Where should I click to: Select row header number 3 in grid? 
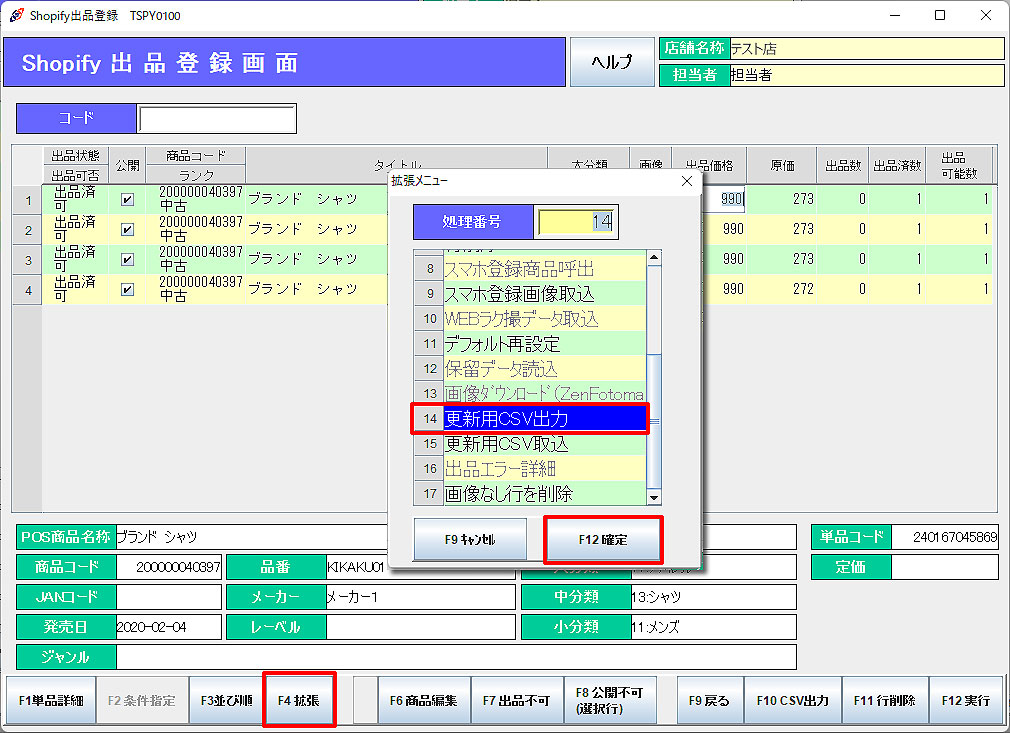point(27,259)
